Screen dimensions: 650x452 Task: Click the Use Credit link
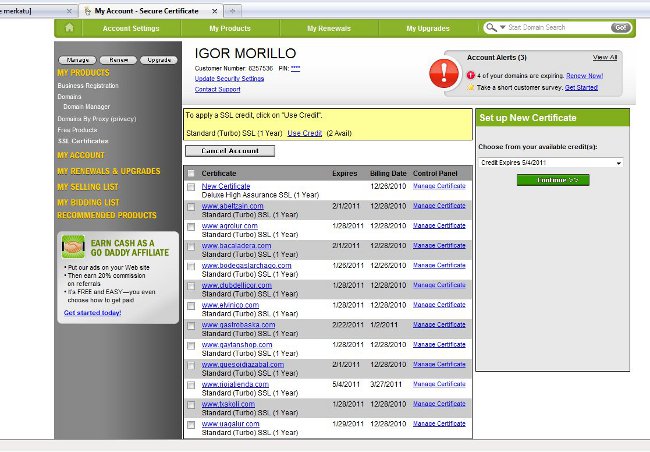click(x=305, y=133)
